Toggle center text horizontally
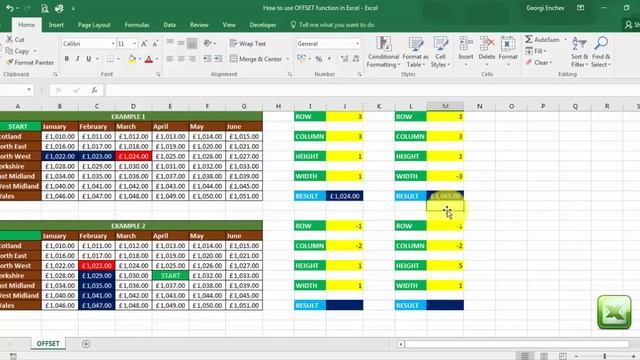This screenshot has height=360, width=640. (181, 59)
